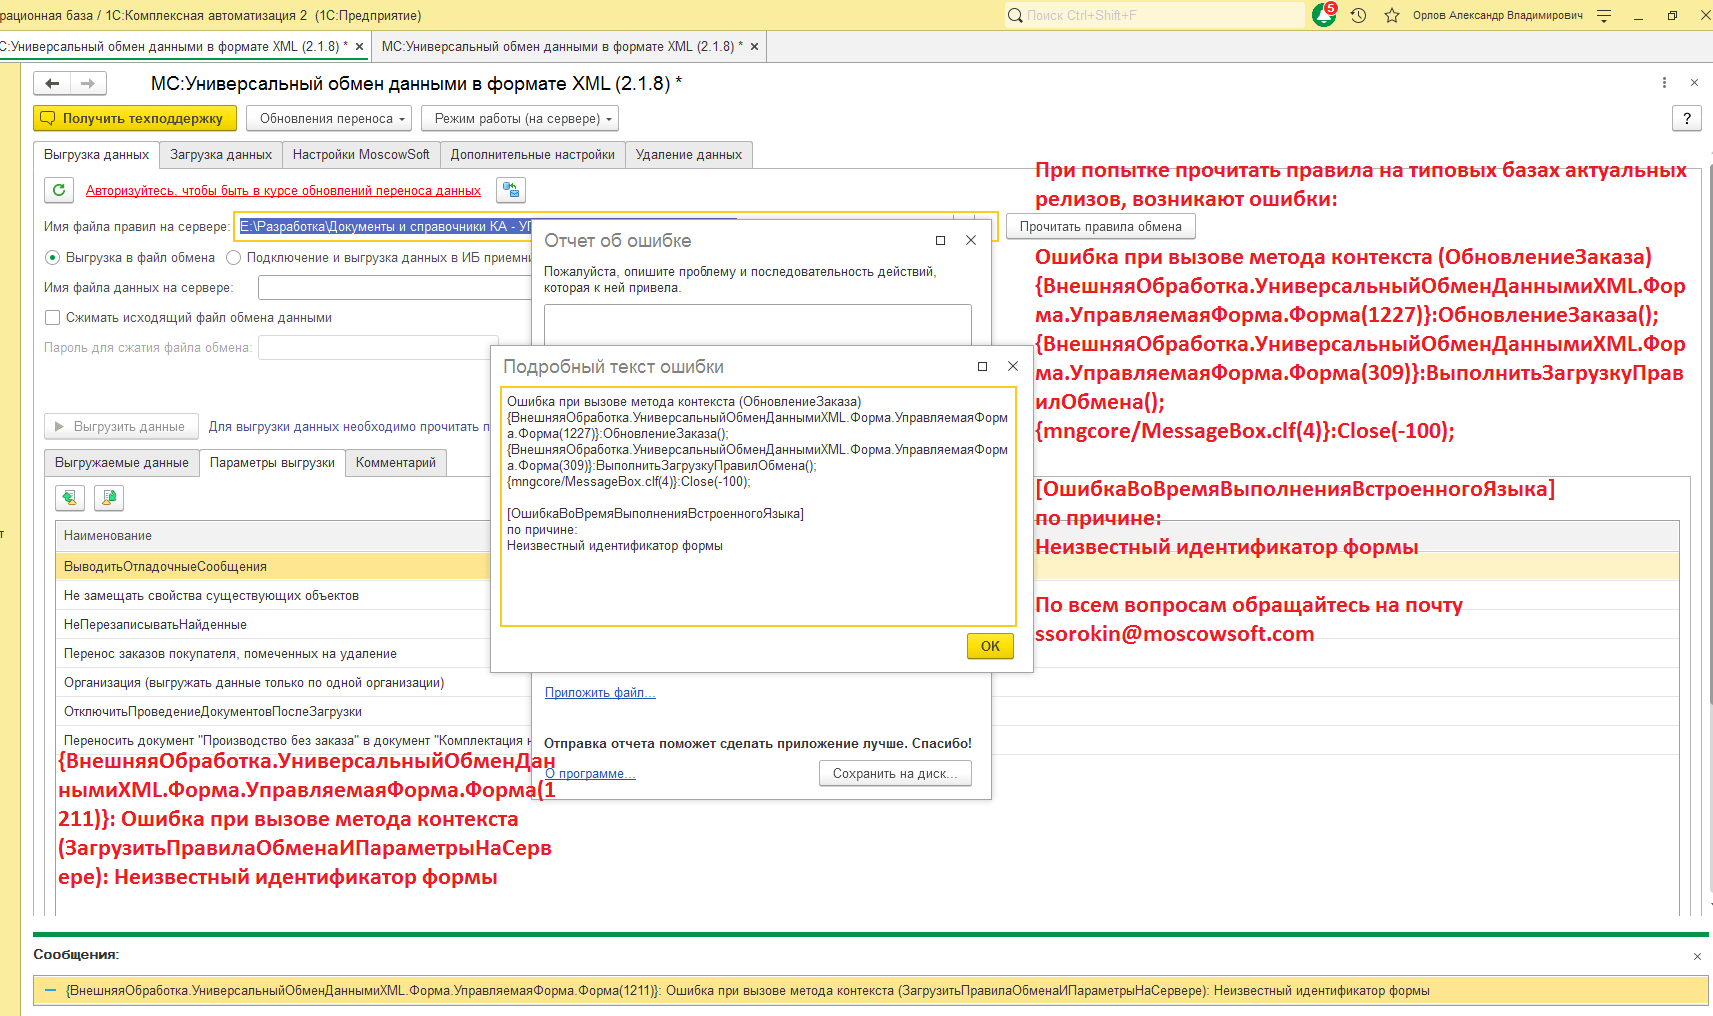The height and width of the screenshot is (1016, 1713).
Task: Close the first XML exchange tab
Action: click(x=359, y=47)
